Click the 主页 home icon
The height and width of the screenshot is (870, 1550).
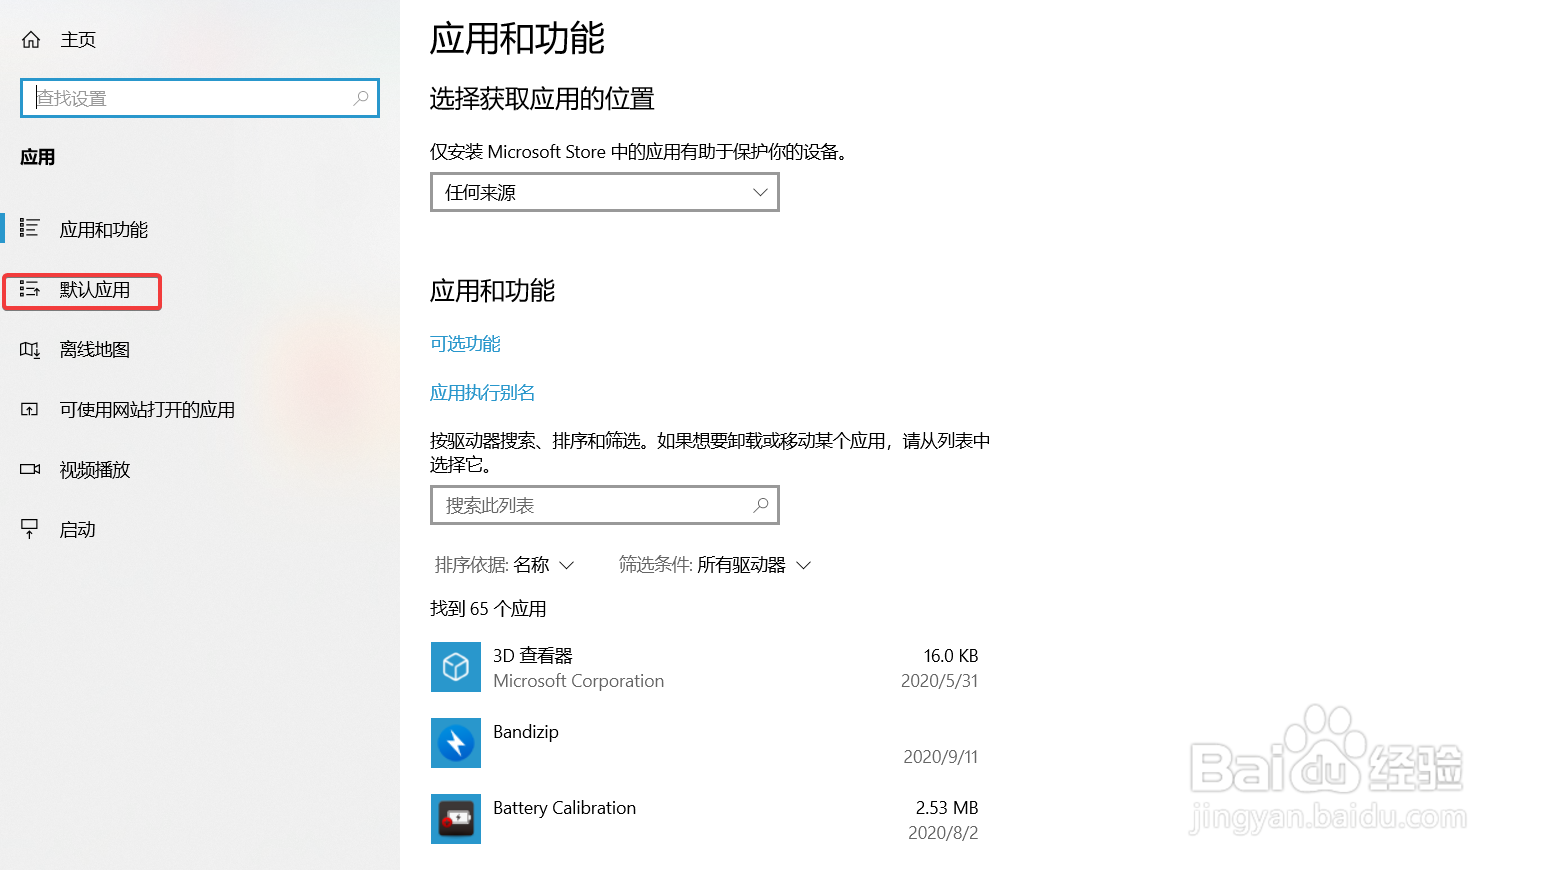pyautogui.click(x=30, y=39)
